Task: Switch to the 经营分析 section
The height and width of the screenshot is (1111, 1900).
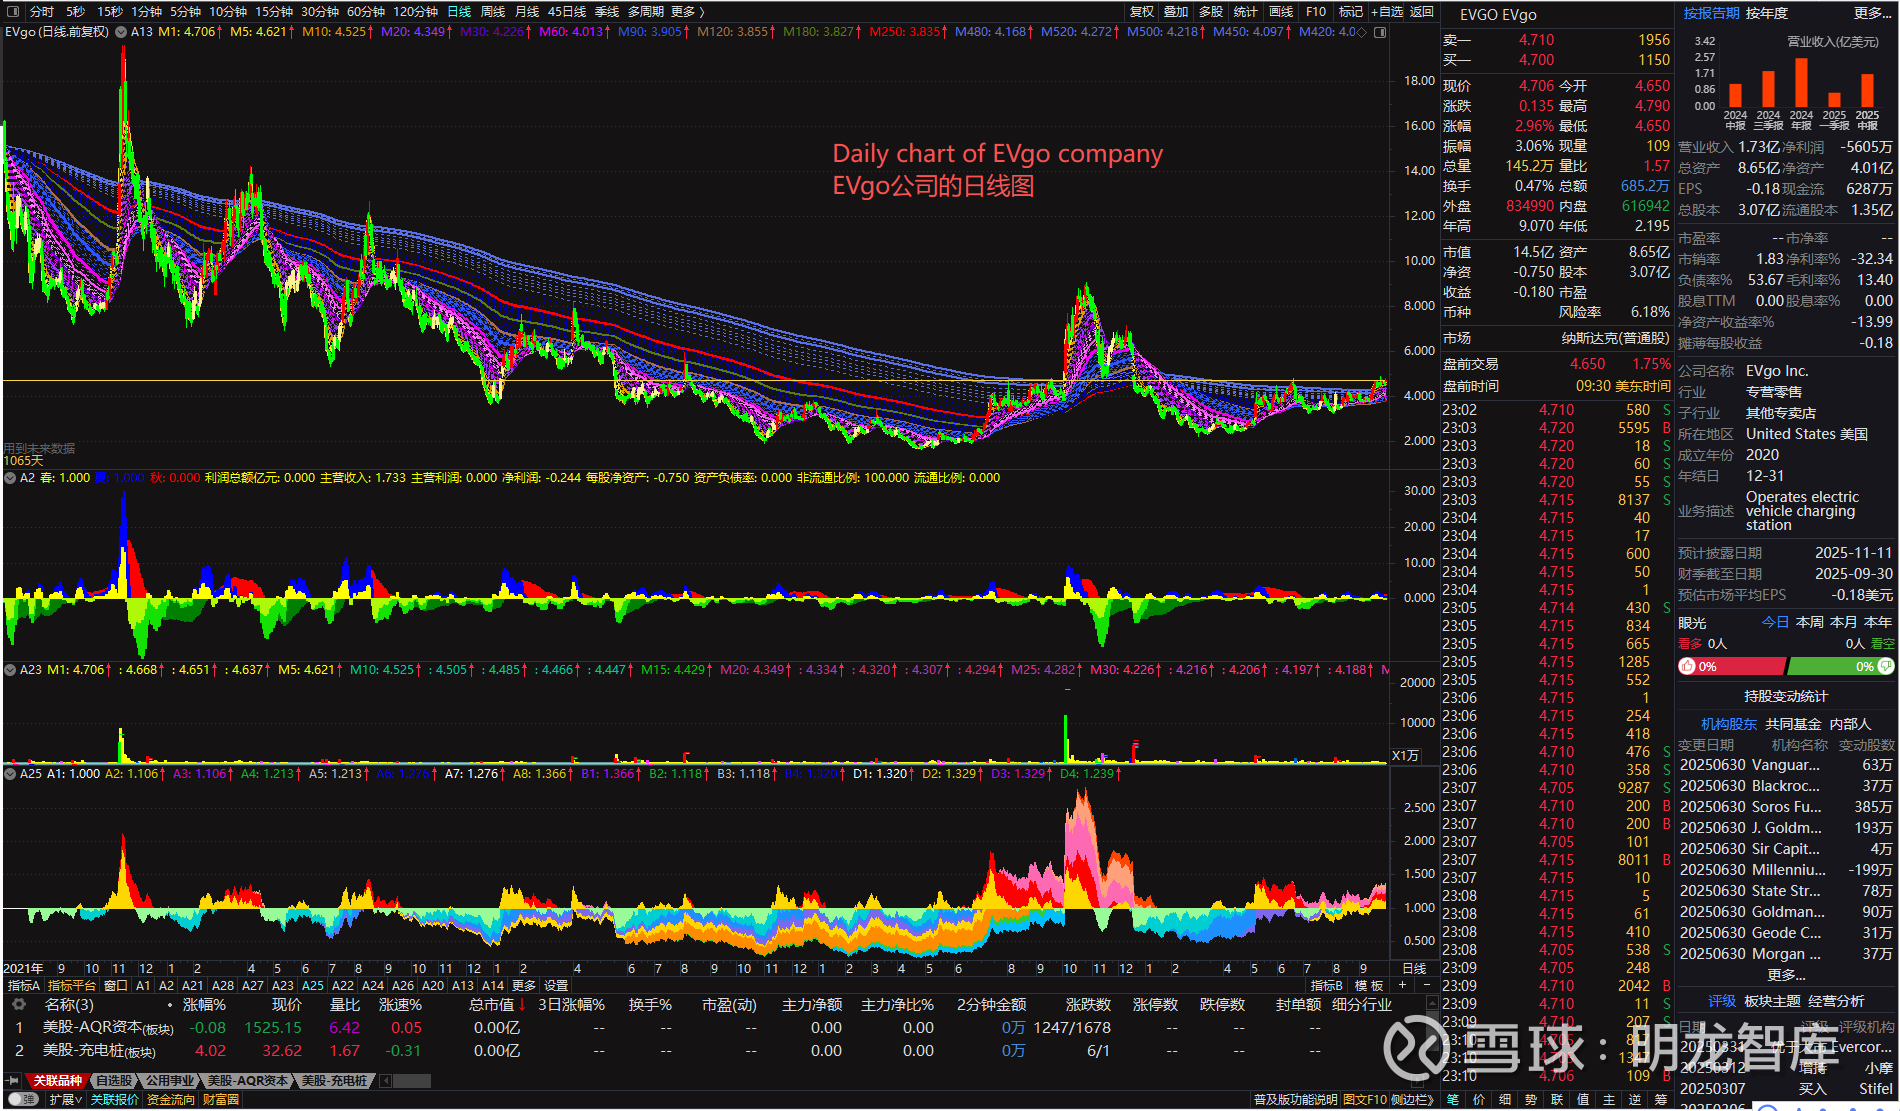Action: (1836, 1001)
